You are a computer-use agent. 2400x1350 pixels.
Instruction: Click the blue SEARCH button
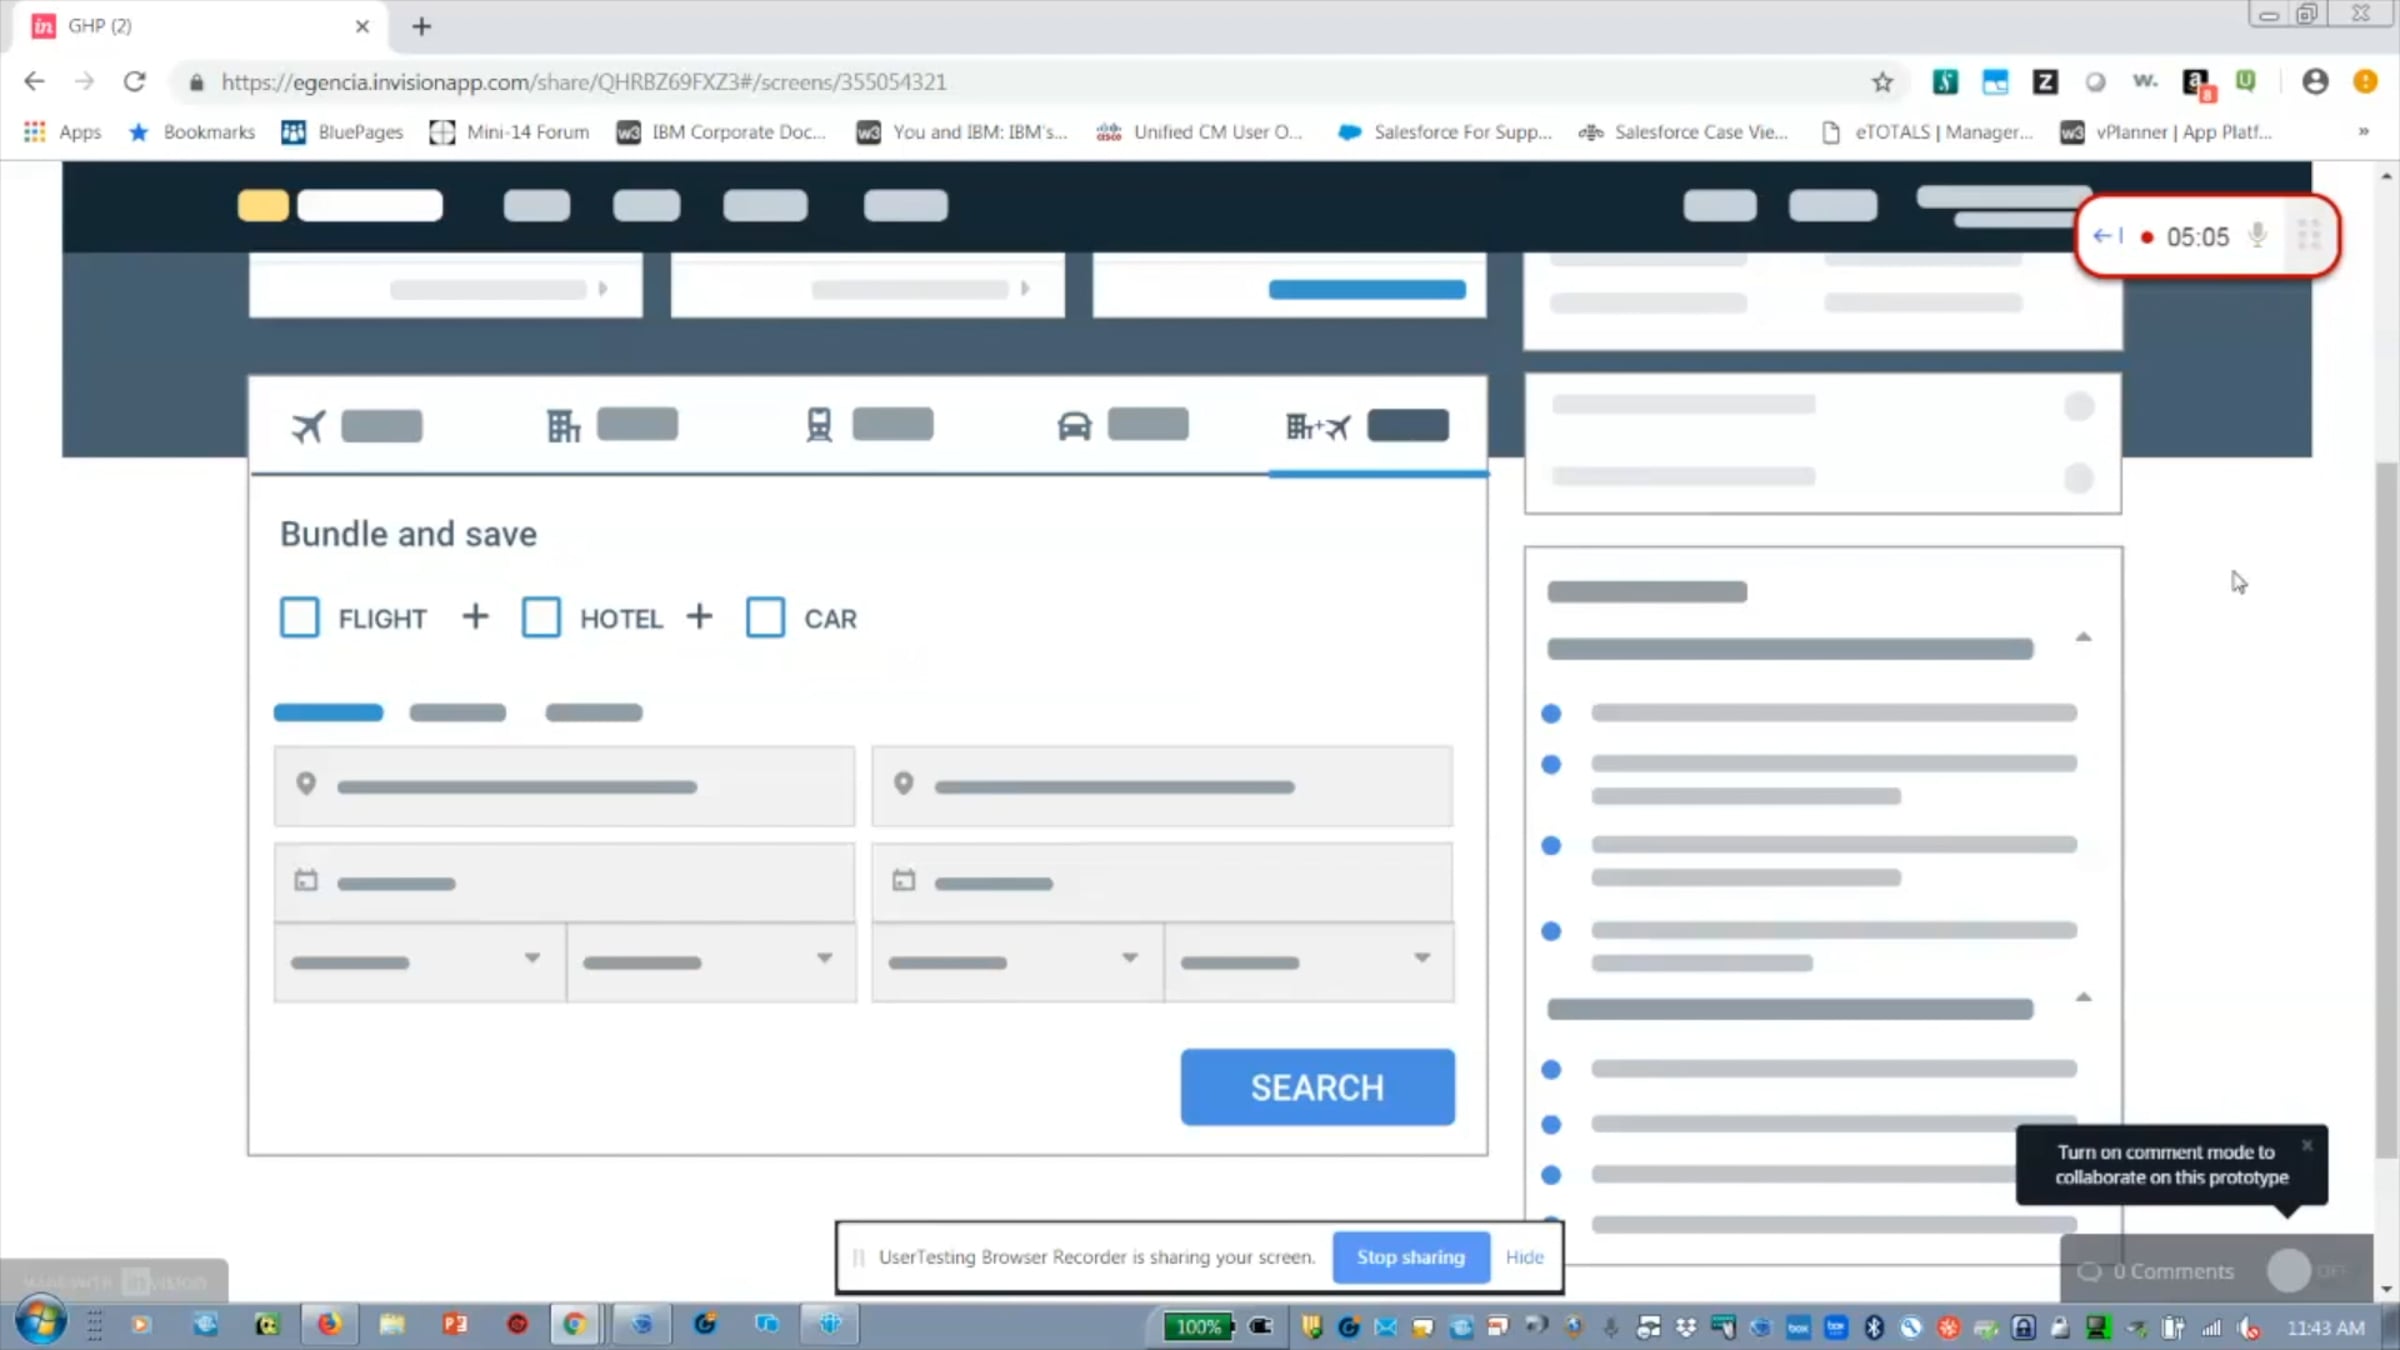(x=1317, y=1087)
